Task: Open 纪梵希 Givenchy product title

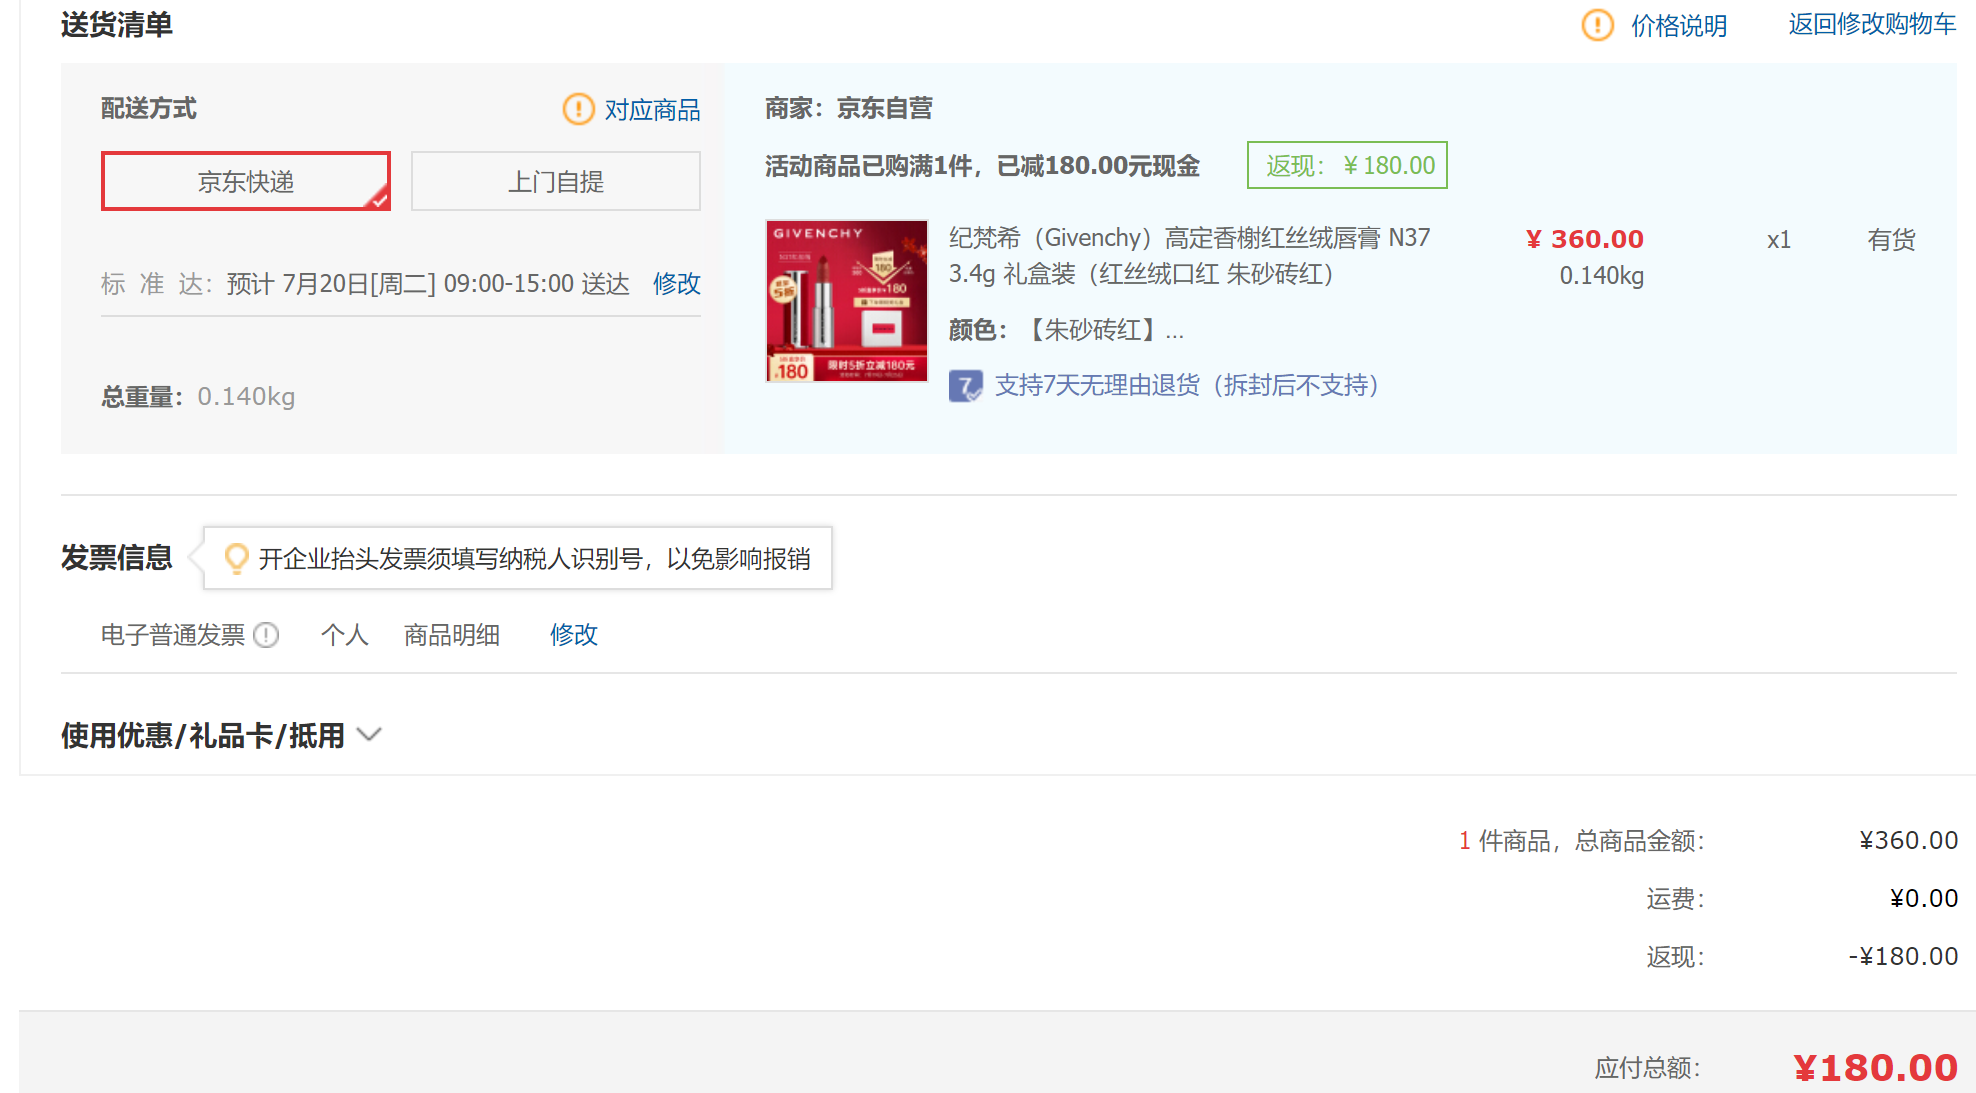Action: click(x=1190, y=256)
